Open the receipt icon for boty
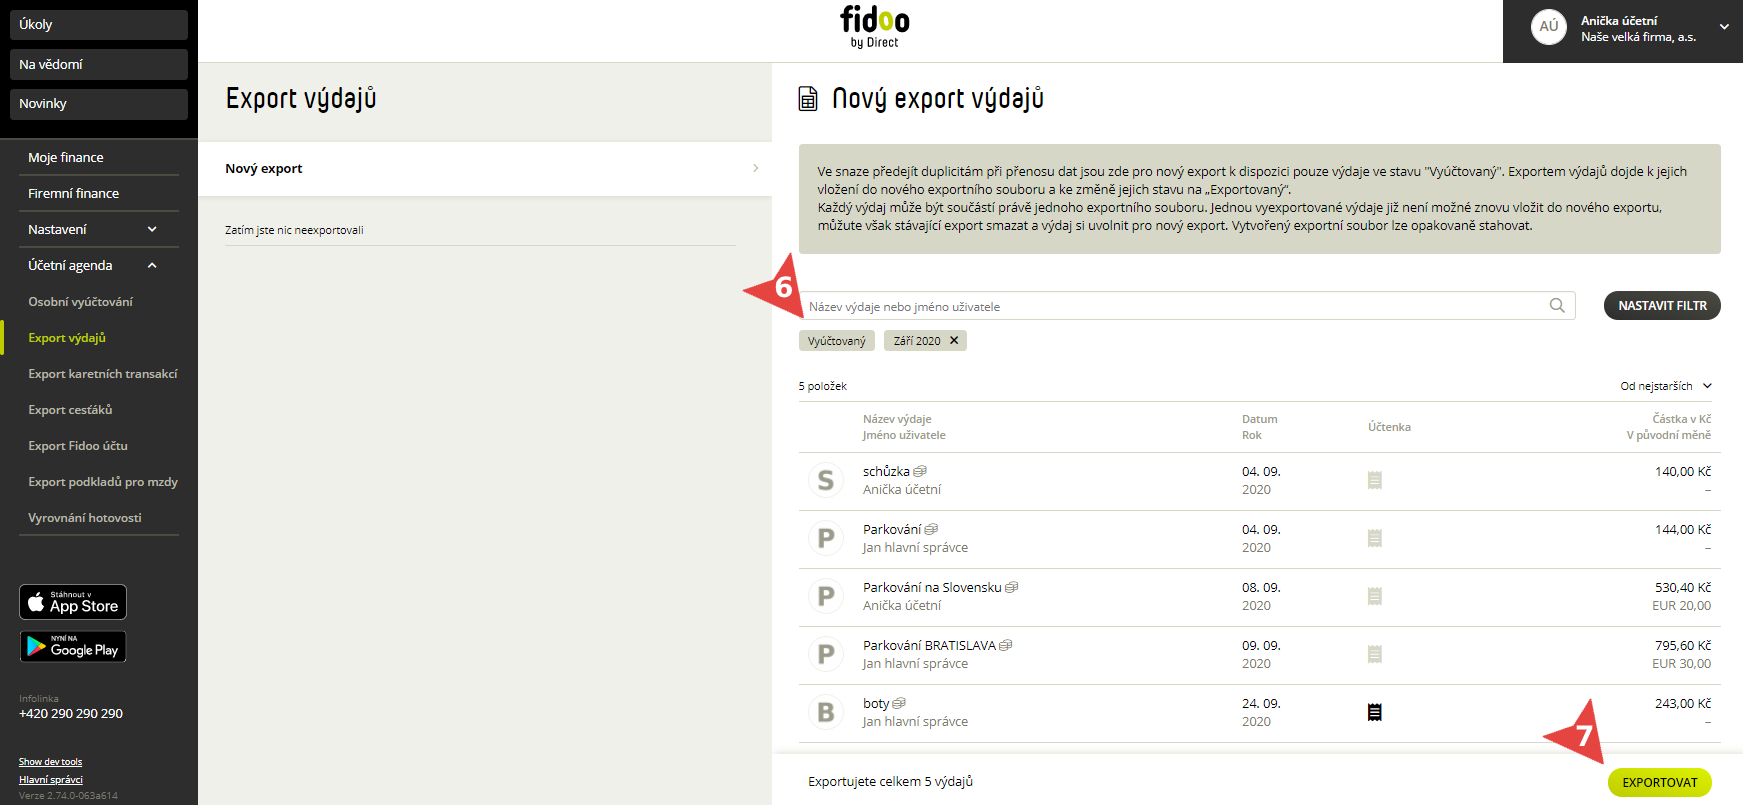 [x=1375, y=712]
